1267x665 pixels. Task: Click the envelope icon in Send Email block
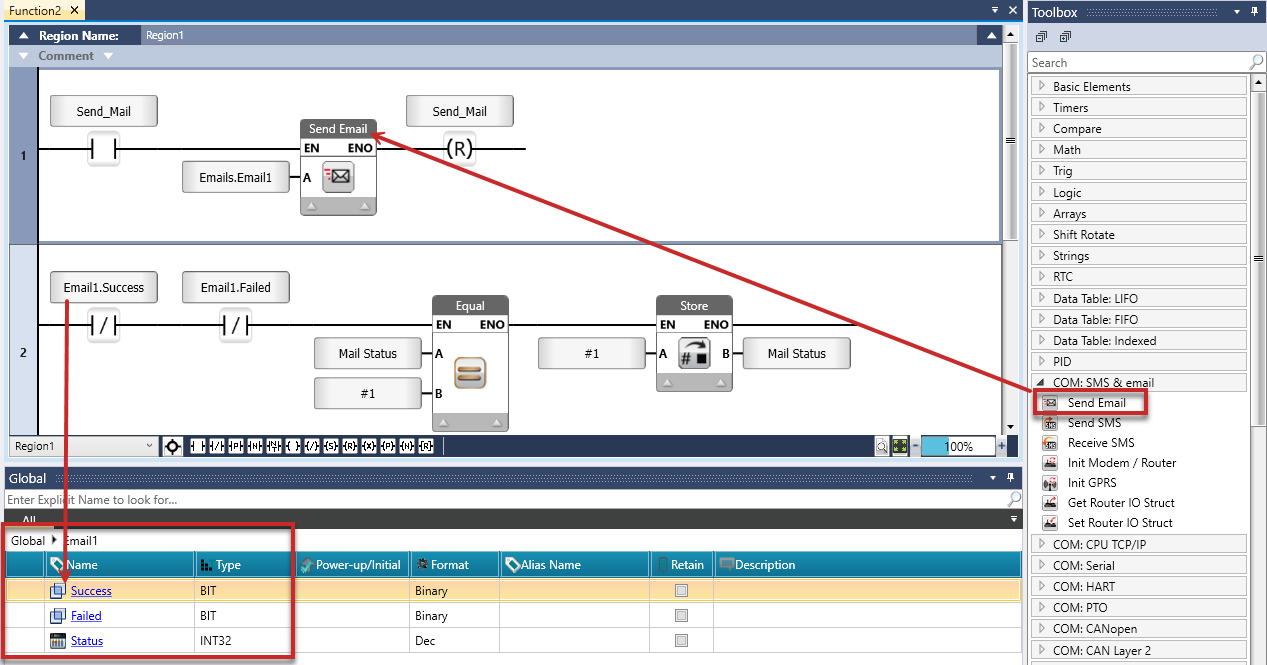click(339, 178)
